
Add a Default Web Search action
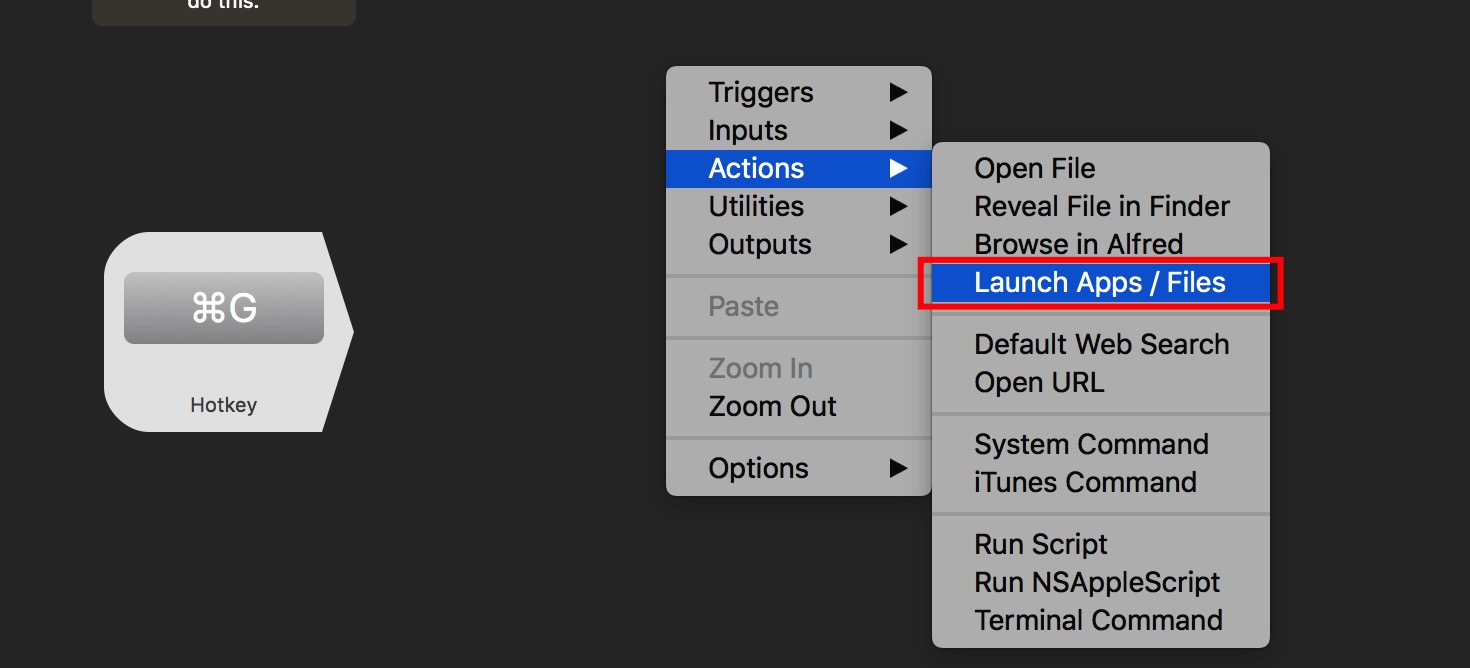(x=1102, y=345)
